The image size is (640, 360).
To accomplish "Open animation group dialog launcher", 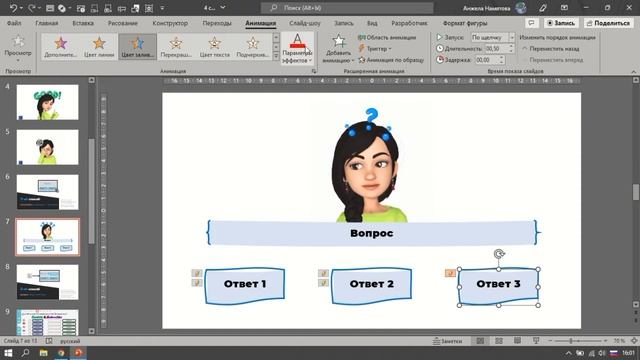I will (313, 71).
